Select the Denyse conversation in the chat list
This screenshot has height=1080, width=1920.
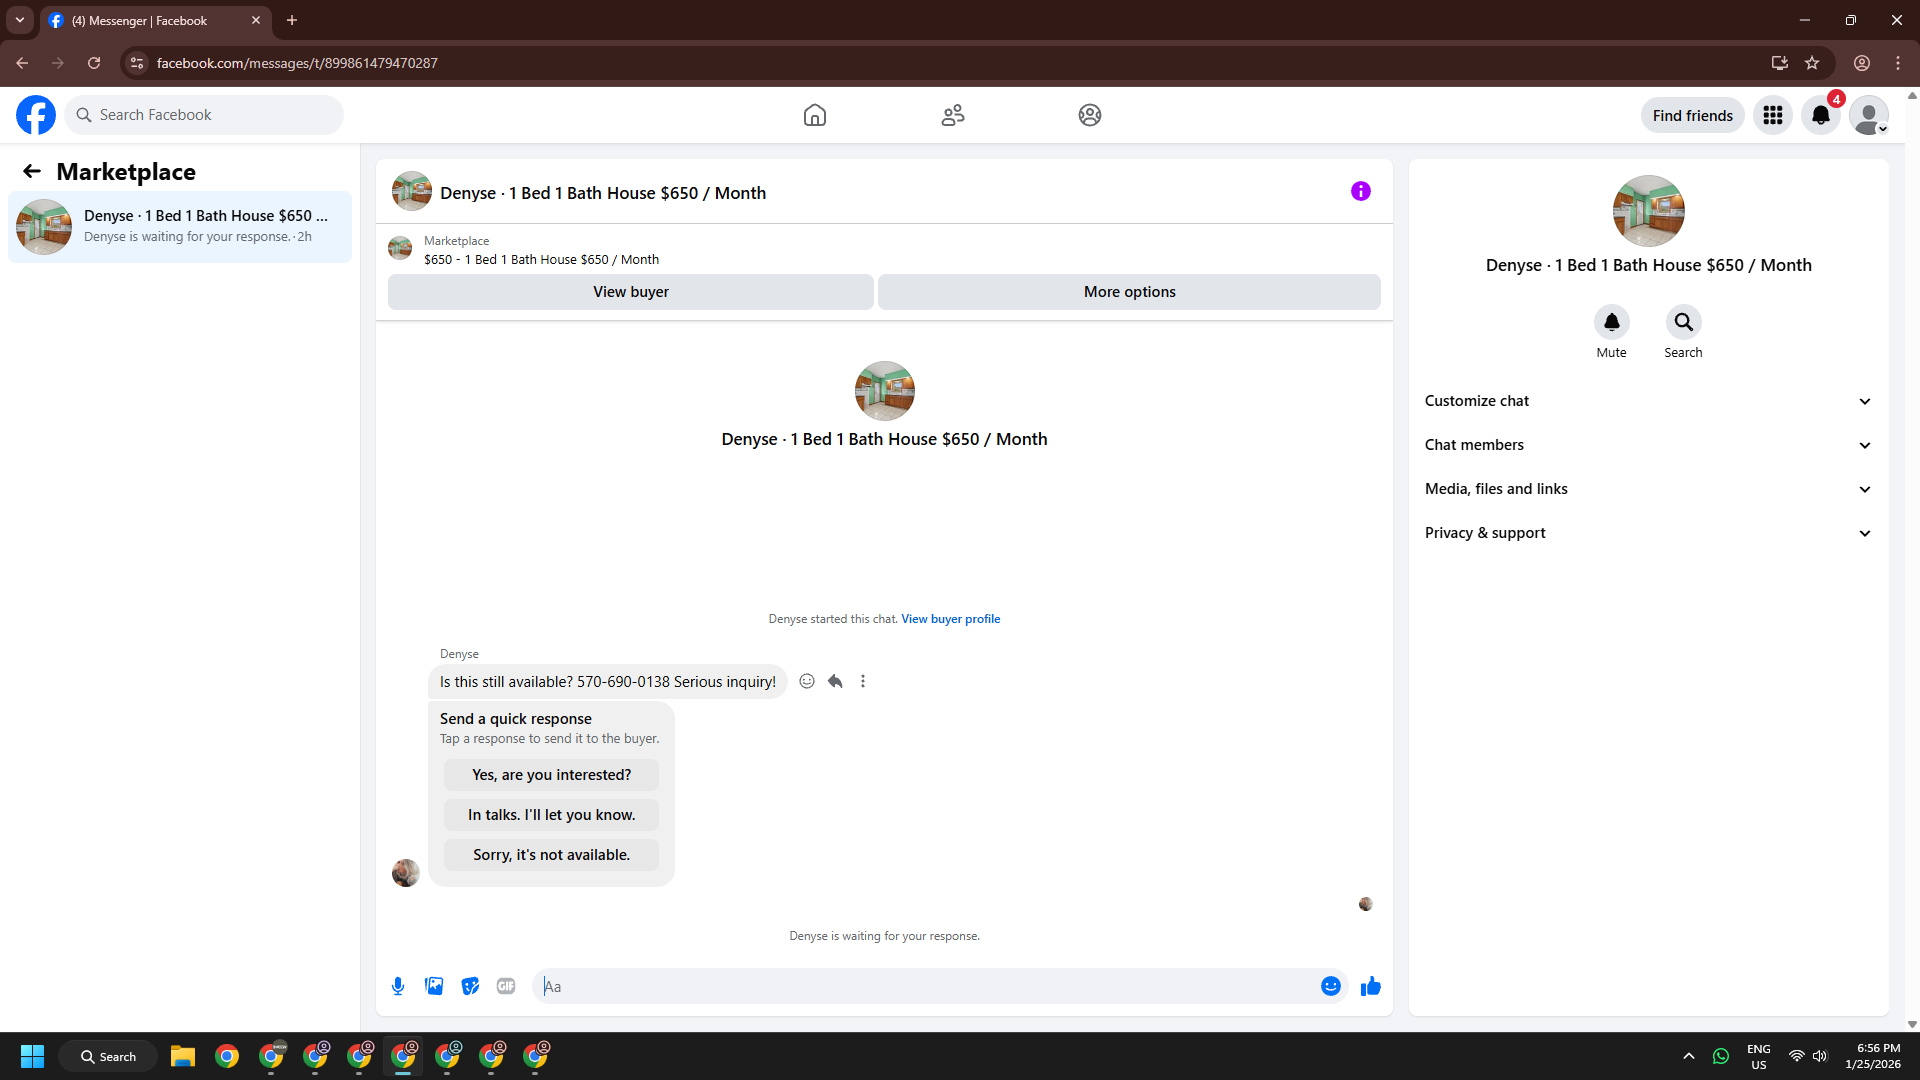(180, 227)
